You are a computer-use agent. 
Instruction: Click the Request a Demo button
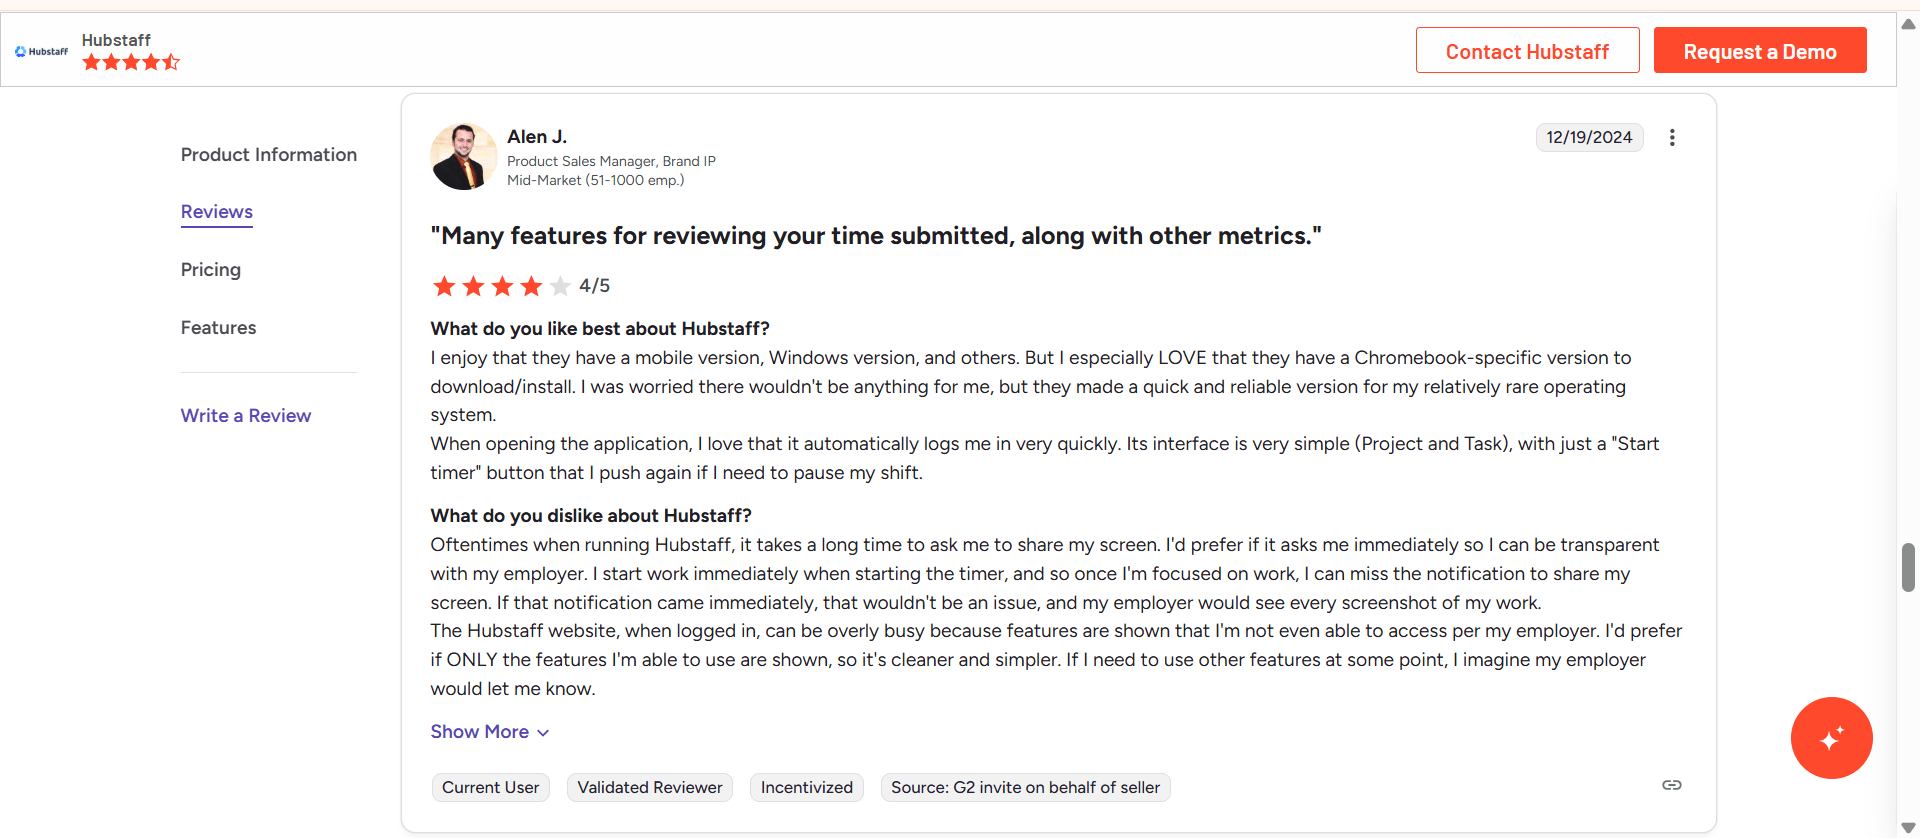pos(1760,51)
